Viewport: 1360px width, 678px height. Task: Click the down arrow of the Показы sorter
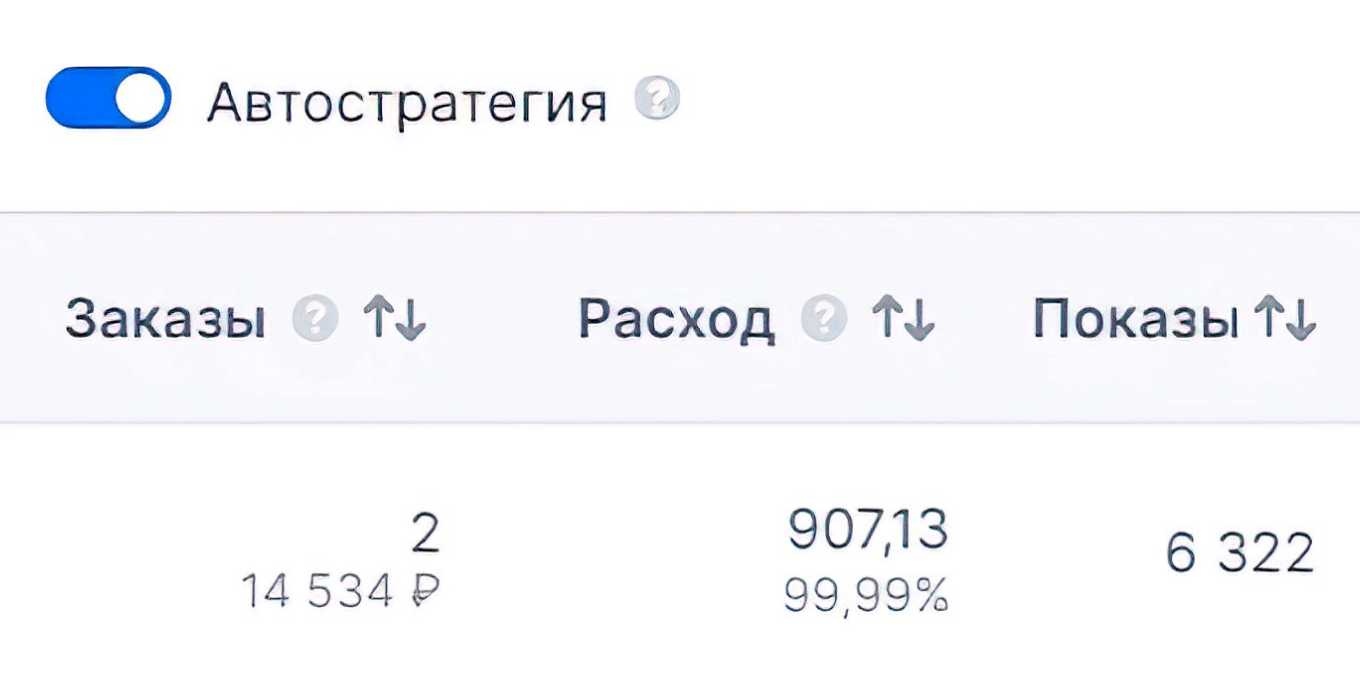[1302, 318]
